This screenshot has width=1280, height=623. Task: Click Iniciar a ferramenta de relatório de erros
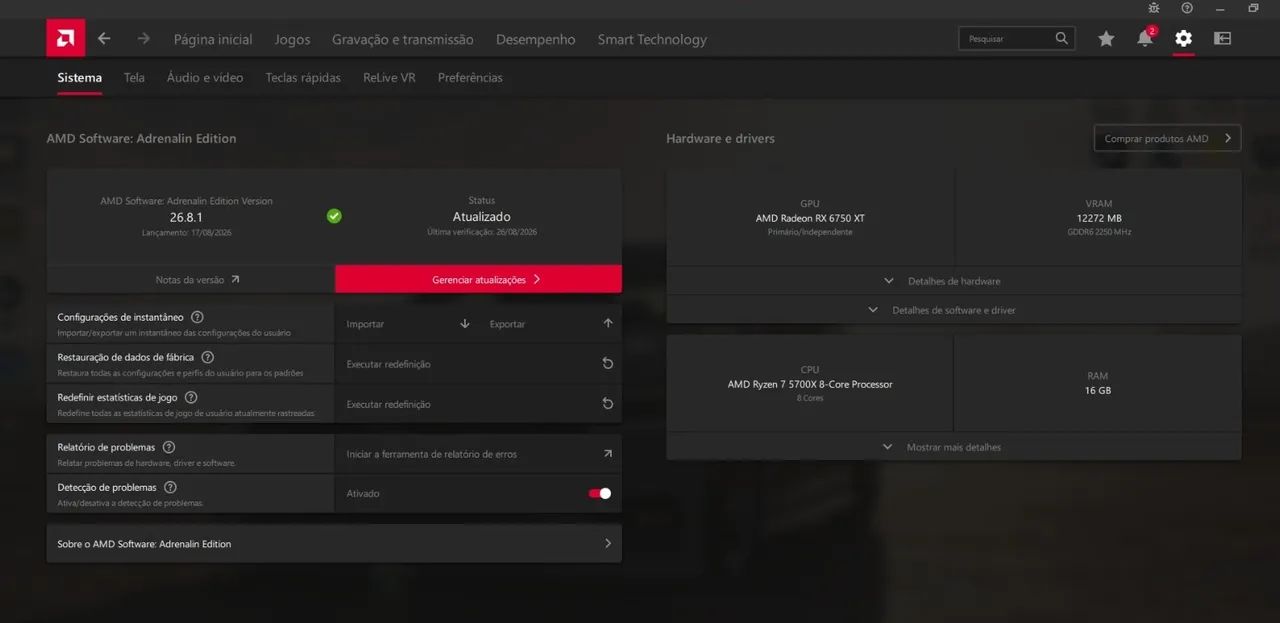[x=478, y=454]
